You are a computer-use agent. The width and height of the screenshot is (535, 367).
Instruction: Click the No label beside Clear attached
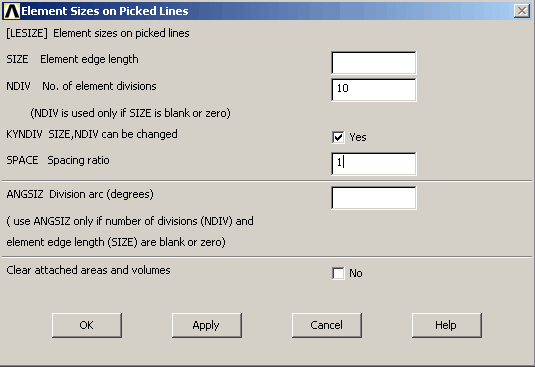pos(356,274)
